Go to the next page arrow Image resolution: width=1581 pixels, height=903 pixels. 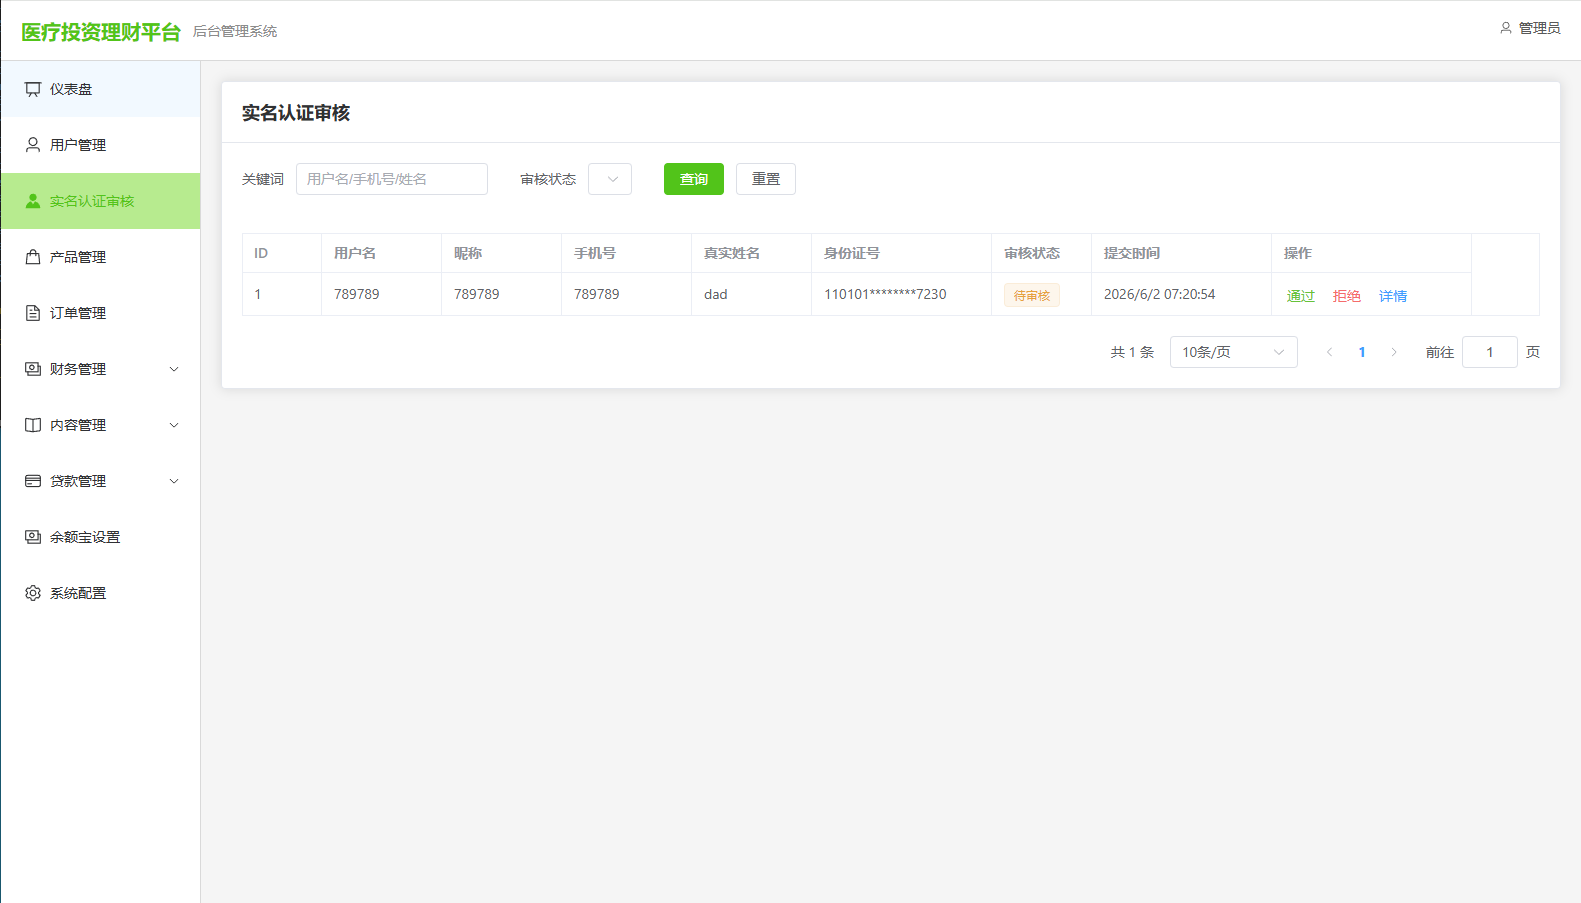(x=1394, y=352)
